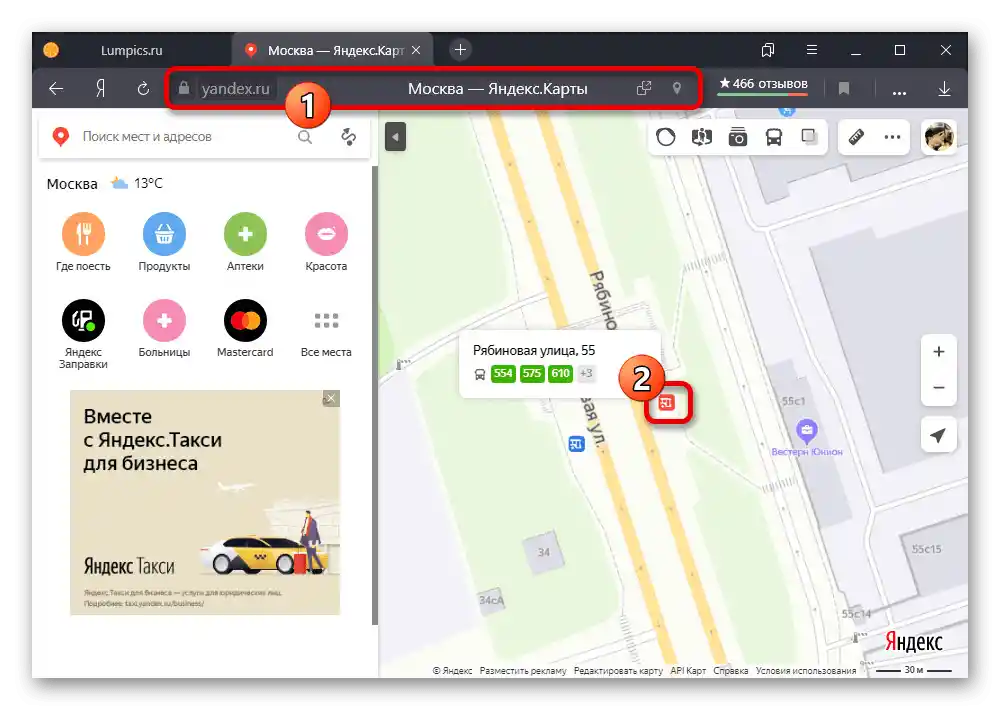This screenshot has height=710, width=1000.
Task: Click the location pin icon in address bar
Action: [x=677, y=88]
